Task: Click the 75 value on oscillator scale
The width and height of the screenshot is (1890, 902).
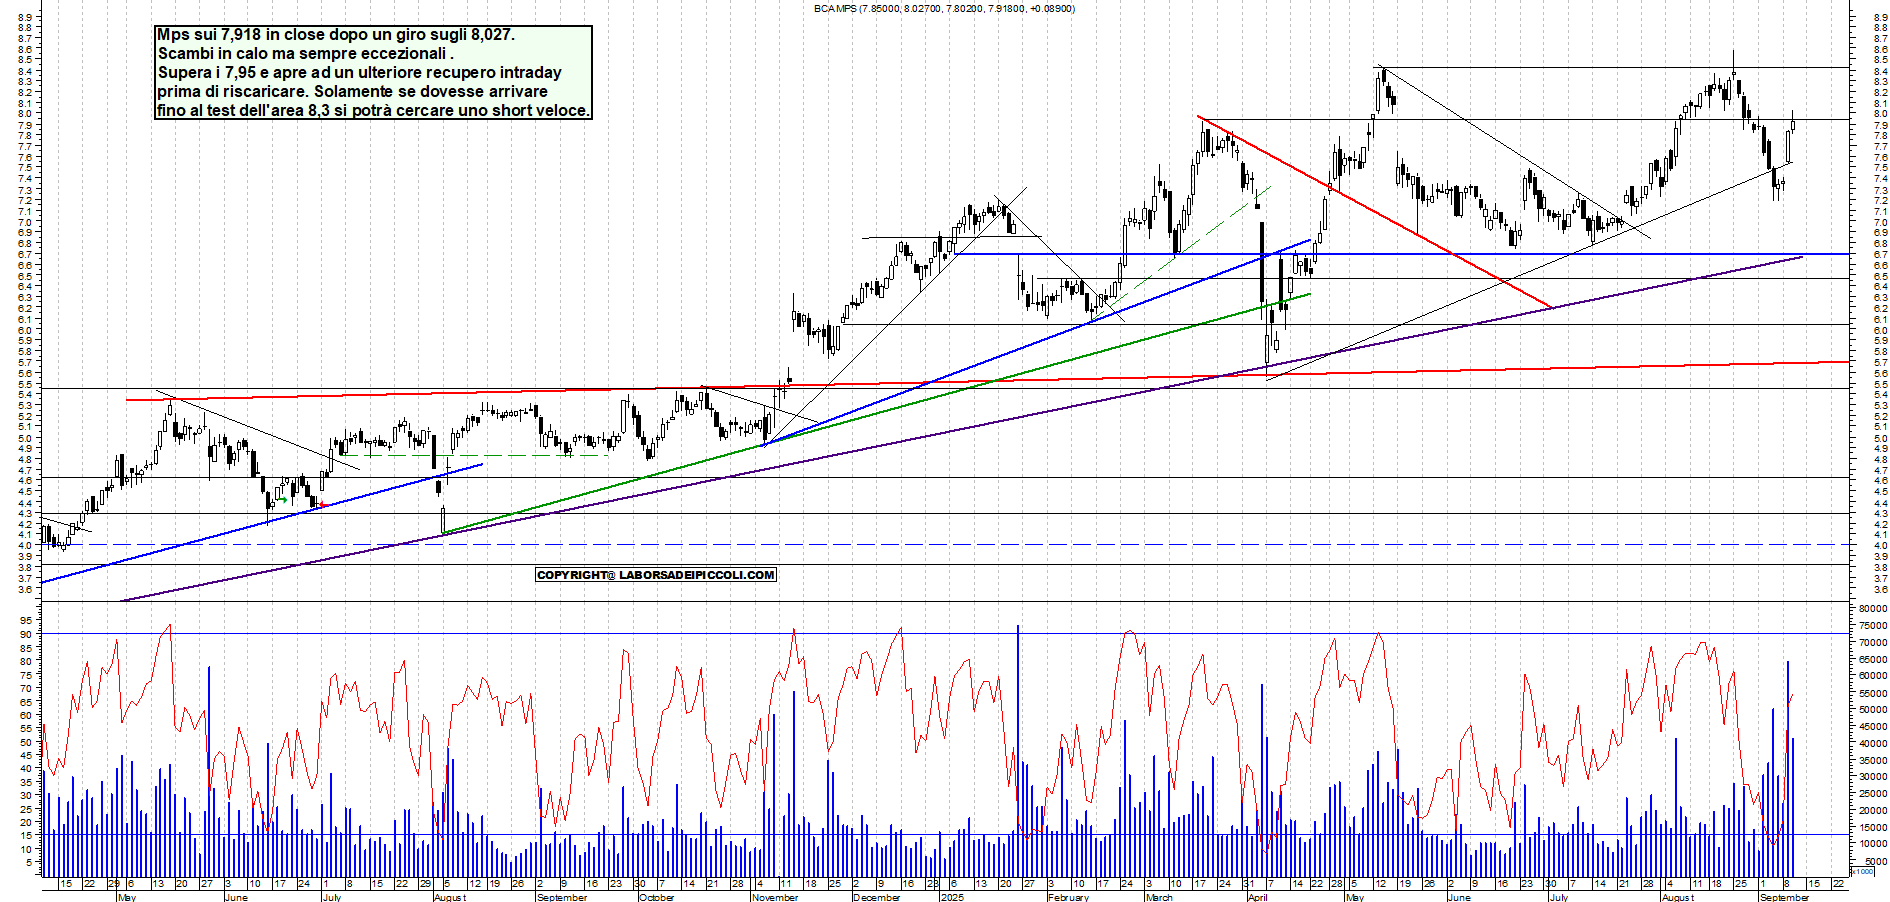Action: point(26,675)
